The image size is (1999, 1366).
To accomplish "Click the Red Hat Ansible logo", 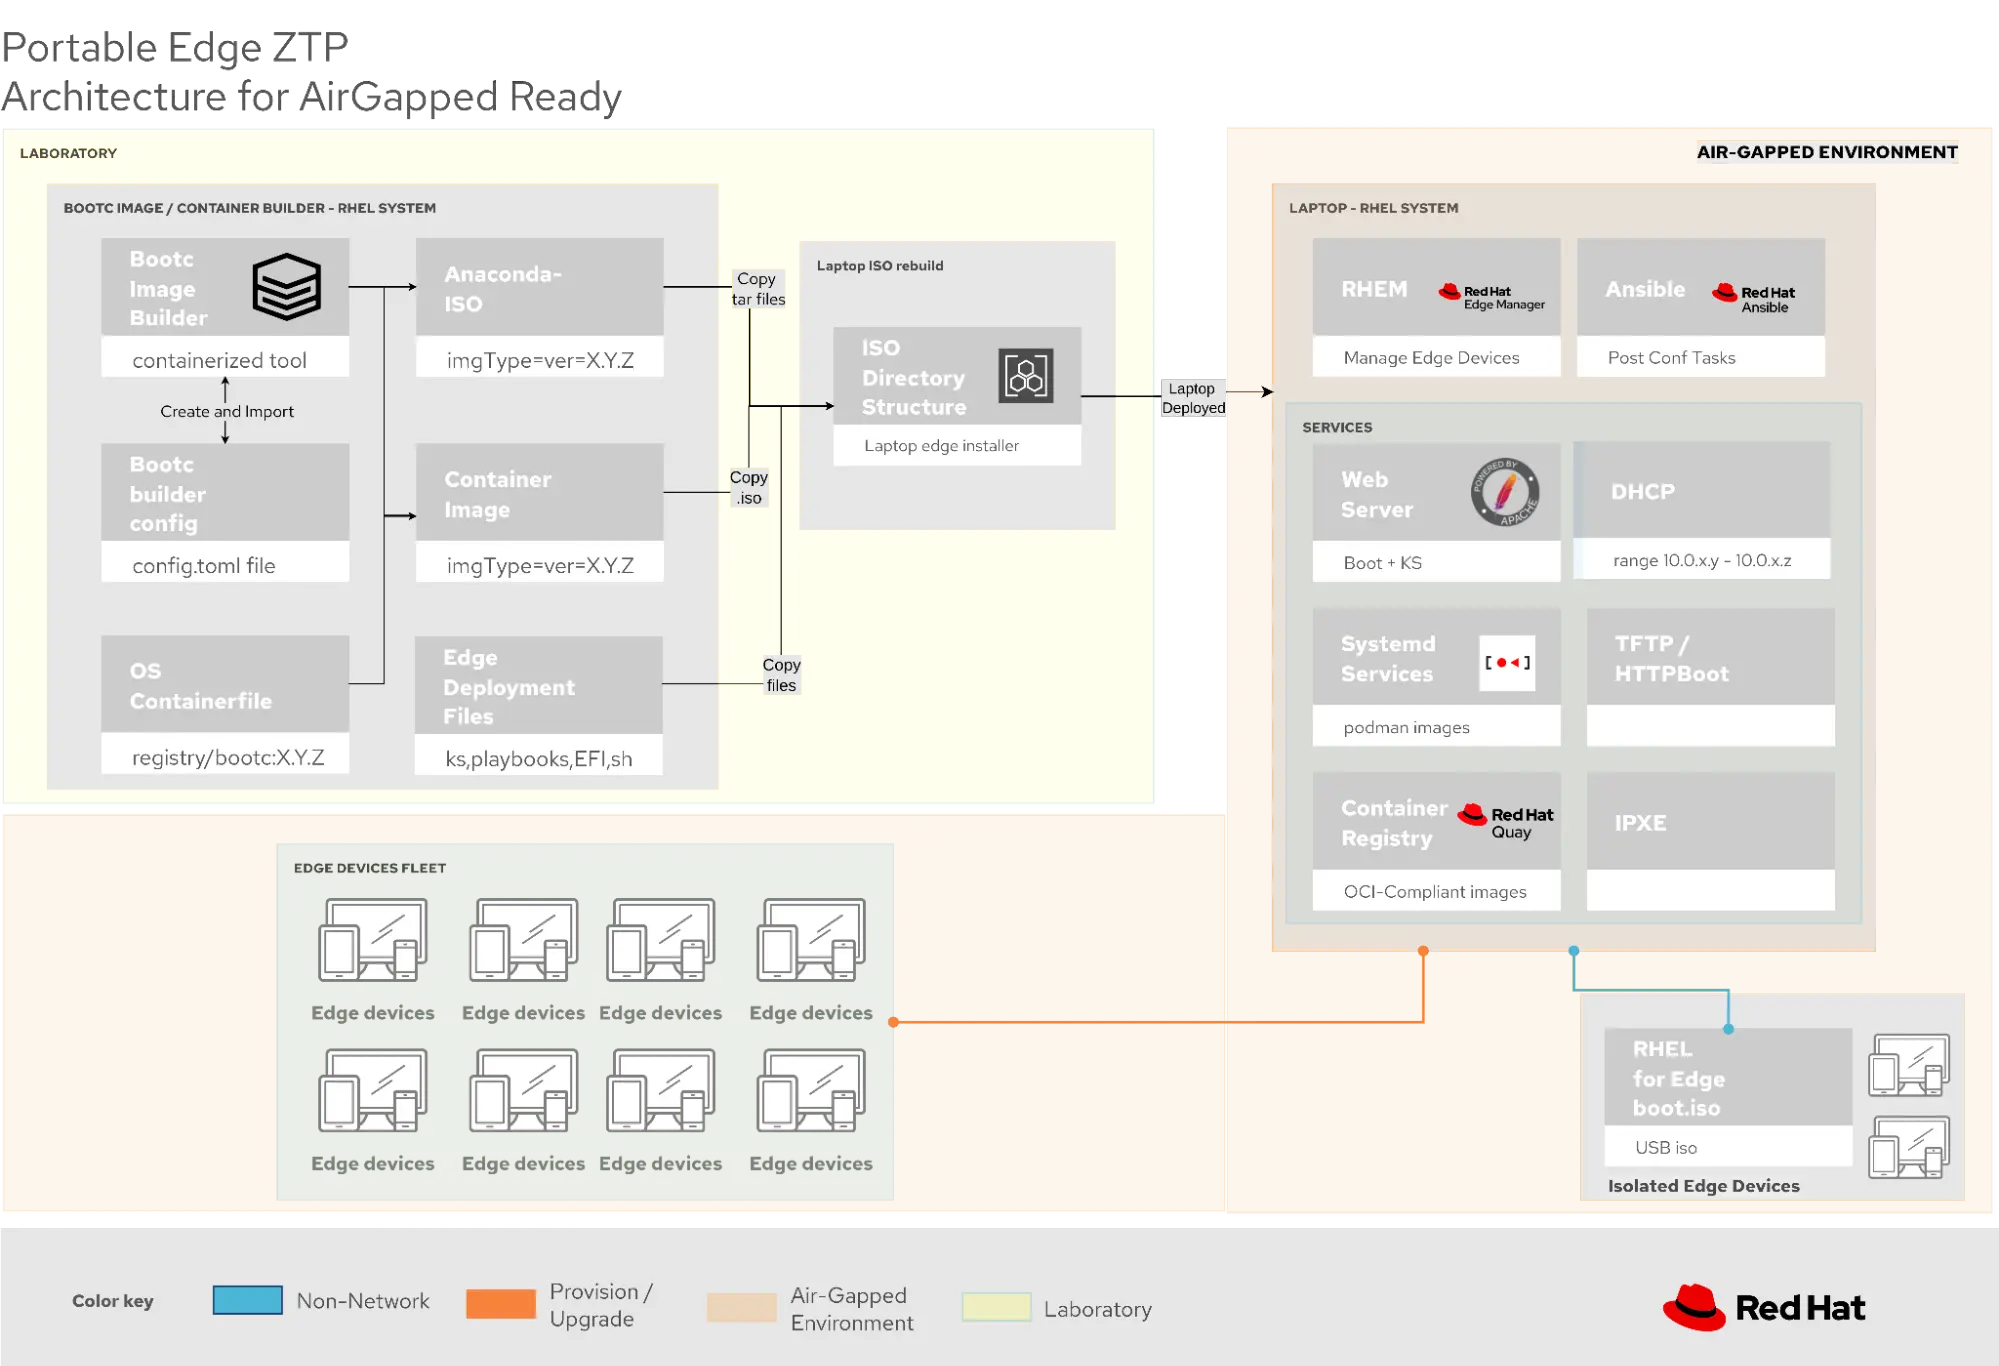I will click(1753, 297).
